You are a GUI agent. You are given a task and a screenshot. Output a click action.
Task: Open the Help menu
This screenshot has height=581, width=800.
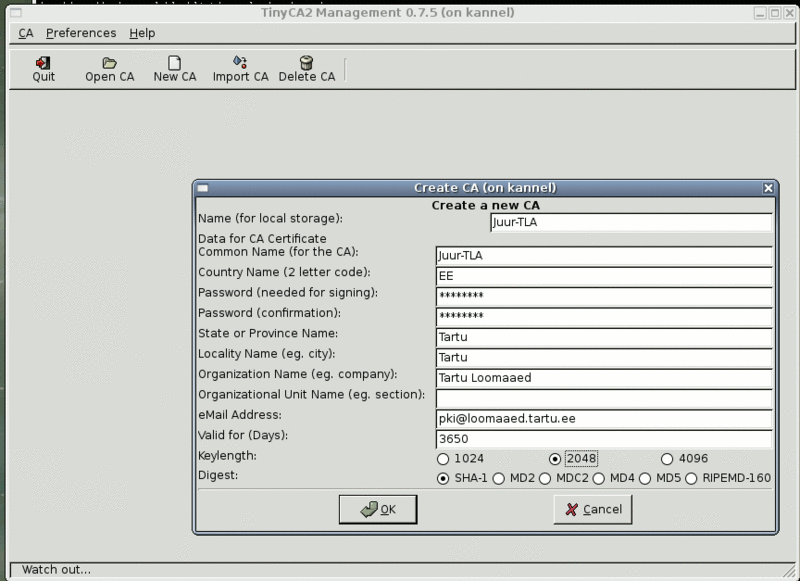142,33
